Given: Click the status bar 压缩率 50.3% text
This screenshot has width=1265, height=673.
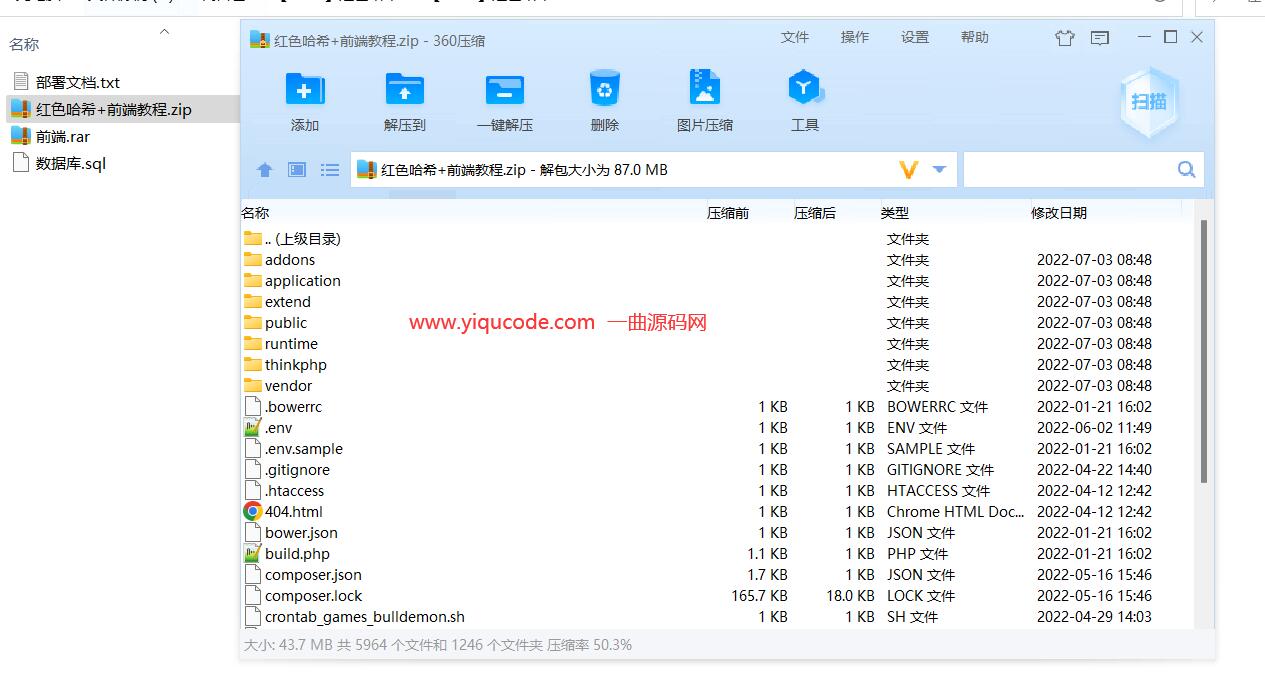Looking at the screenshot, I should (x=589, y=645).
